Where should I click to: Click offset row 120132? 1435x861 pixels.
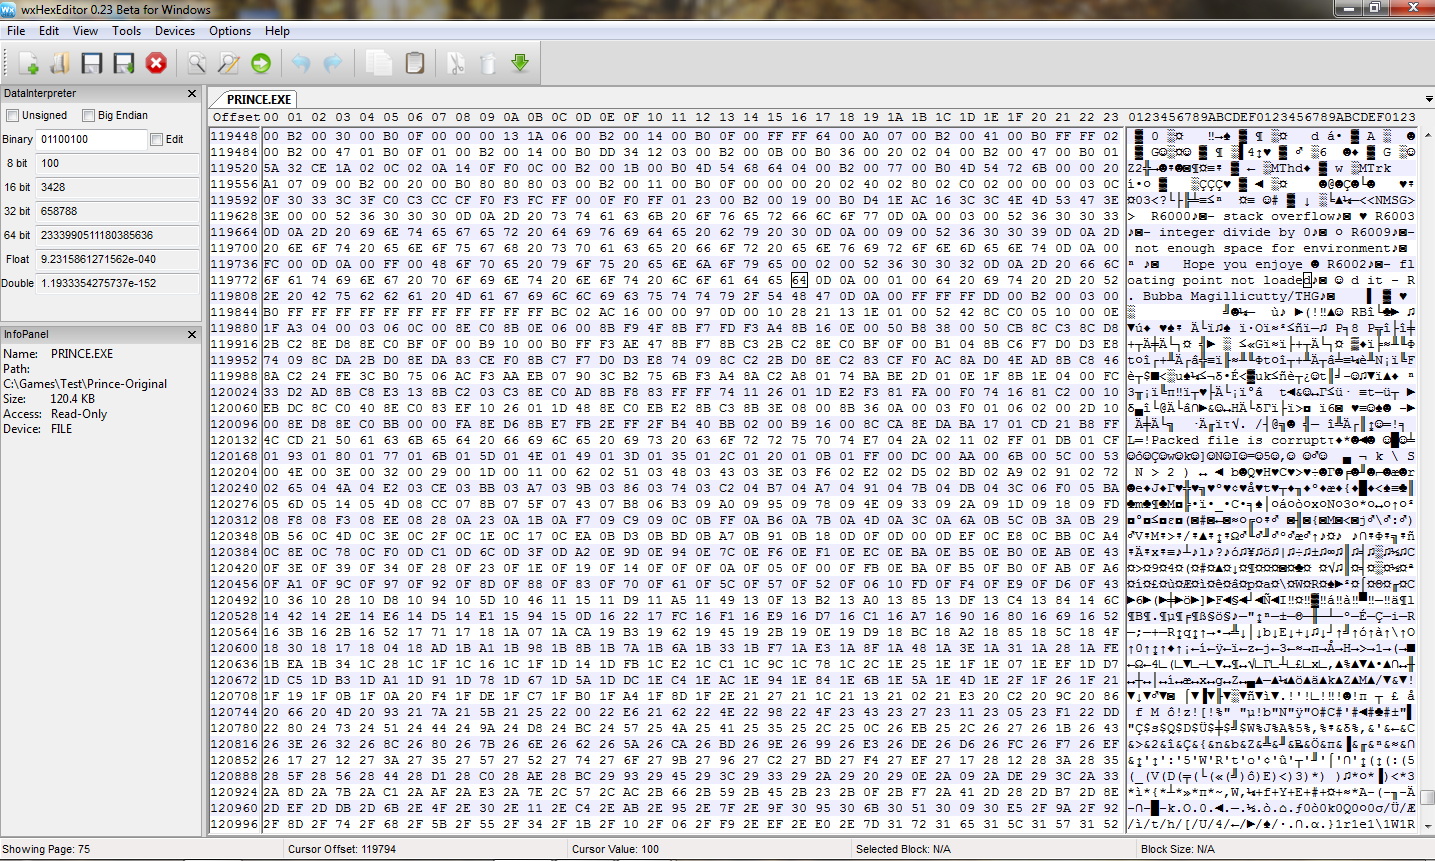[x=234, y=440]
